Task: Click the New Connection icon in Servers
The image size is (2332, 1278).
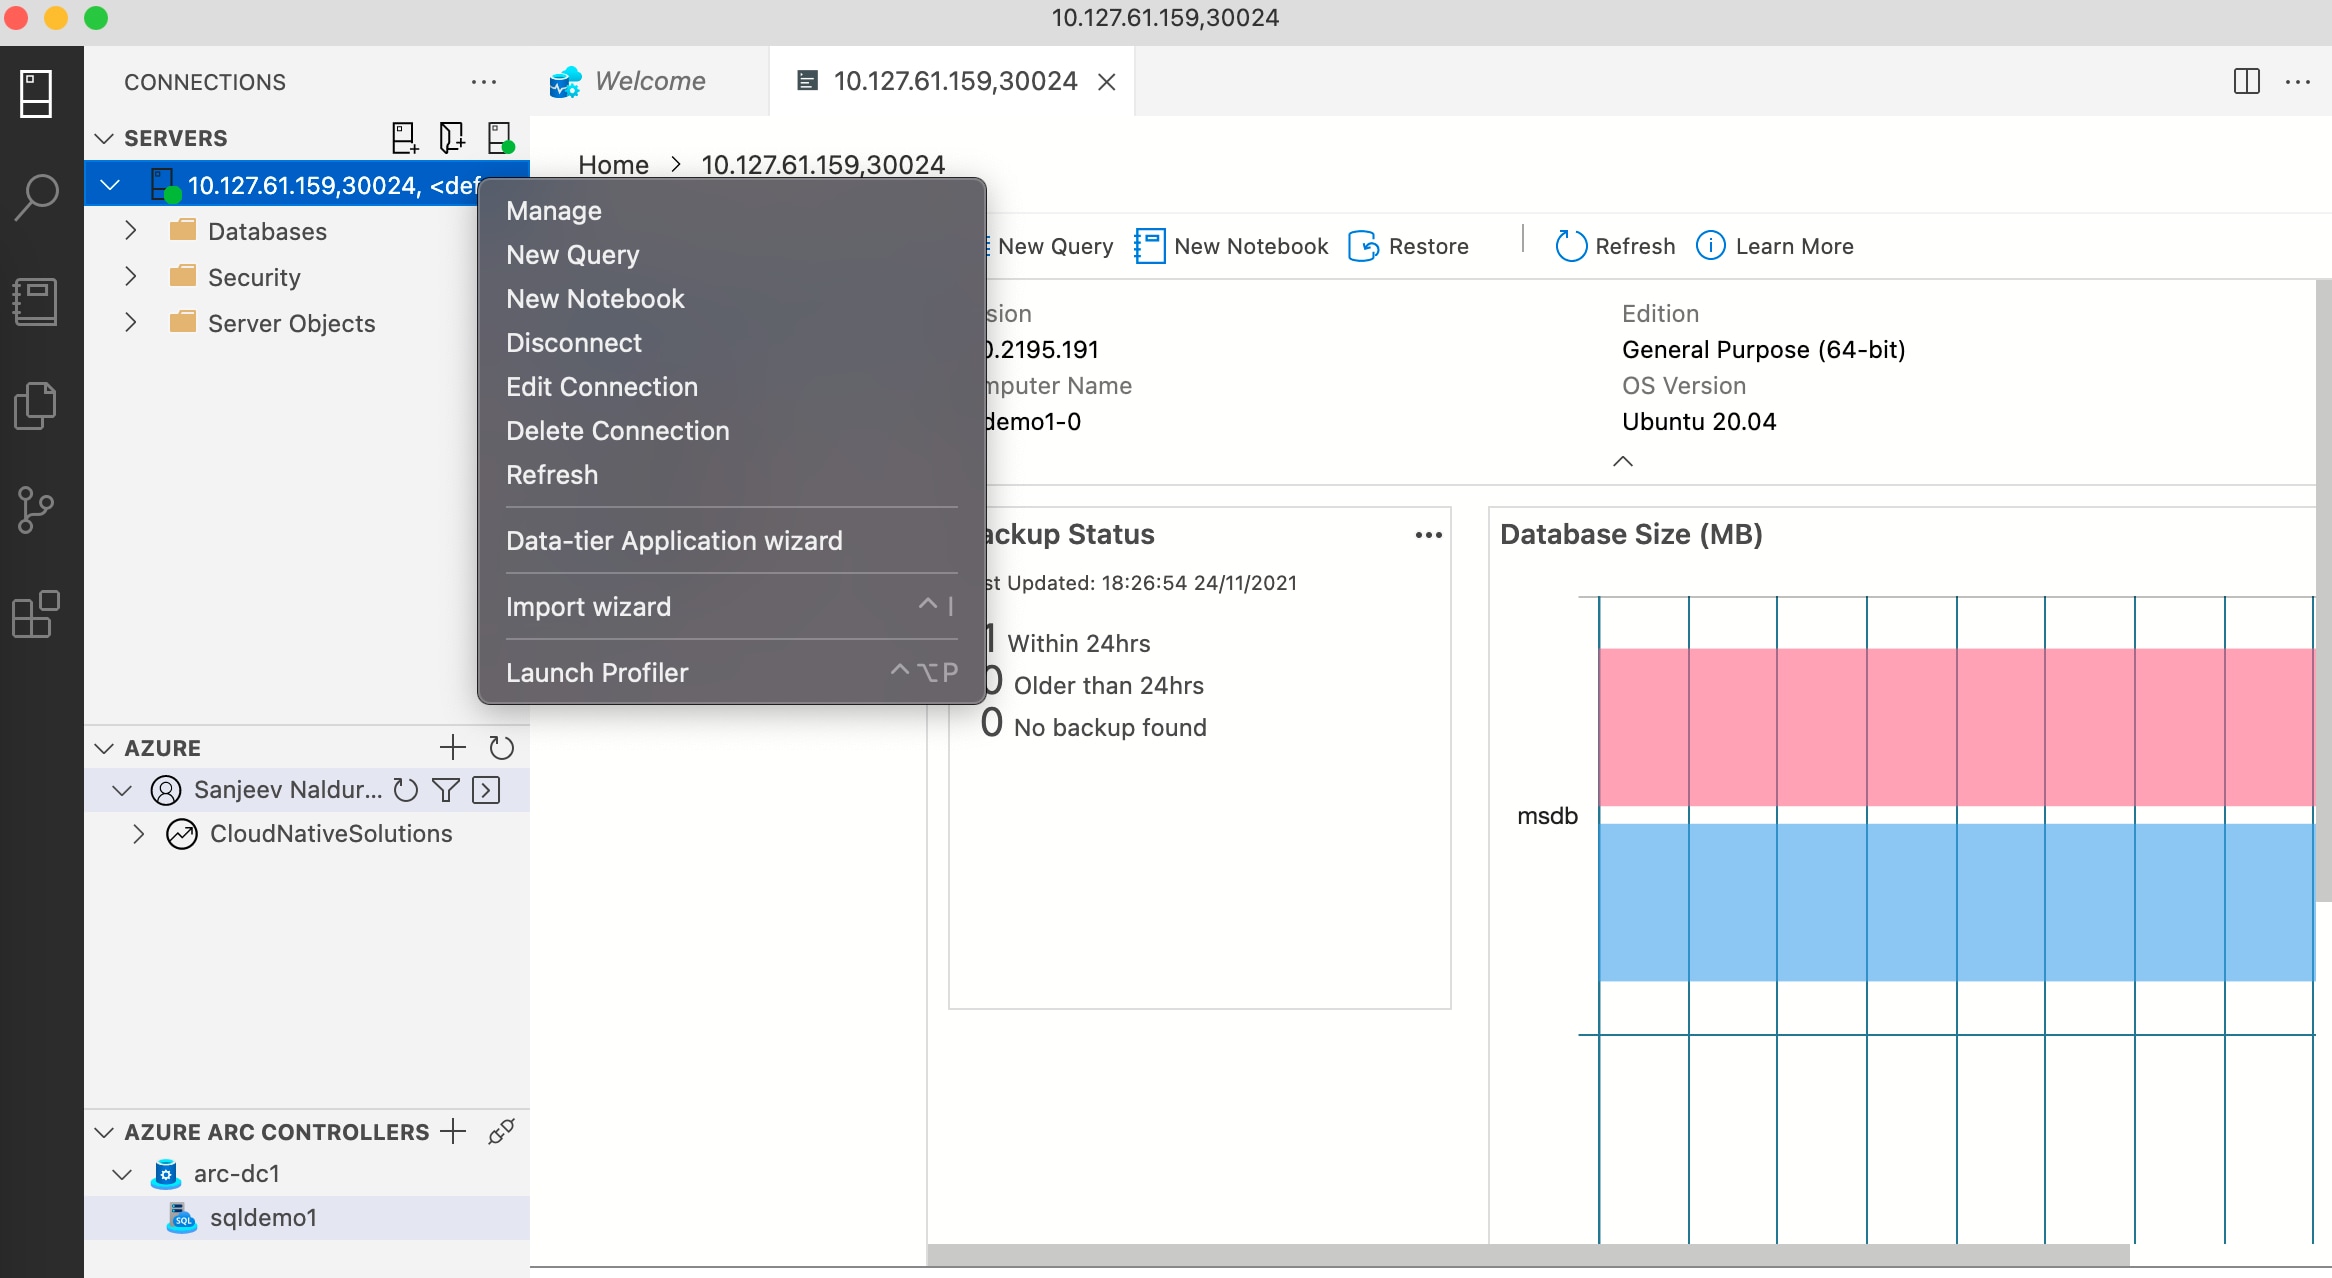Action: click(404, 138)
